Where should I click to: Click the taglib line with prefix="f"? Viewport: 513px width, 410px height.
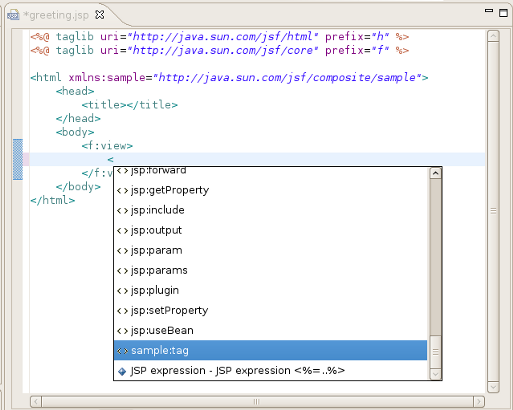[219, 50]
